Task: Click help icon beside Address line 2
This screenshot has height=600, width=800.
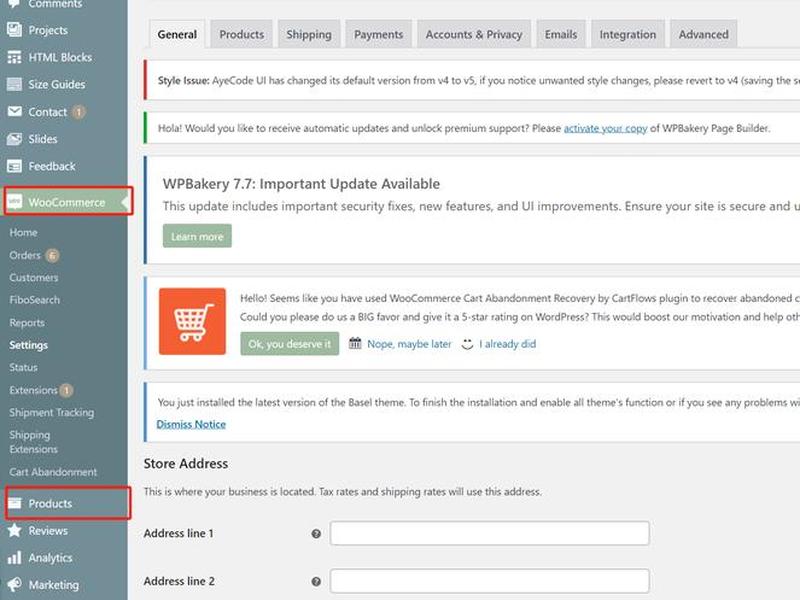Action: [316, 582]
